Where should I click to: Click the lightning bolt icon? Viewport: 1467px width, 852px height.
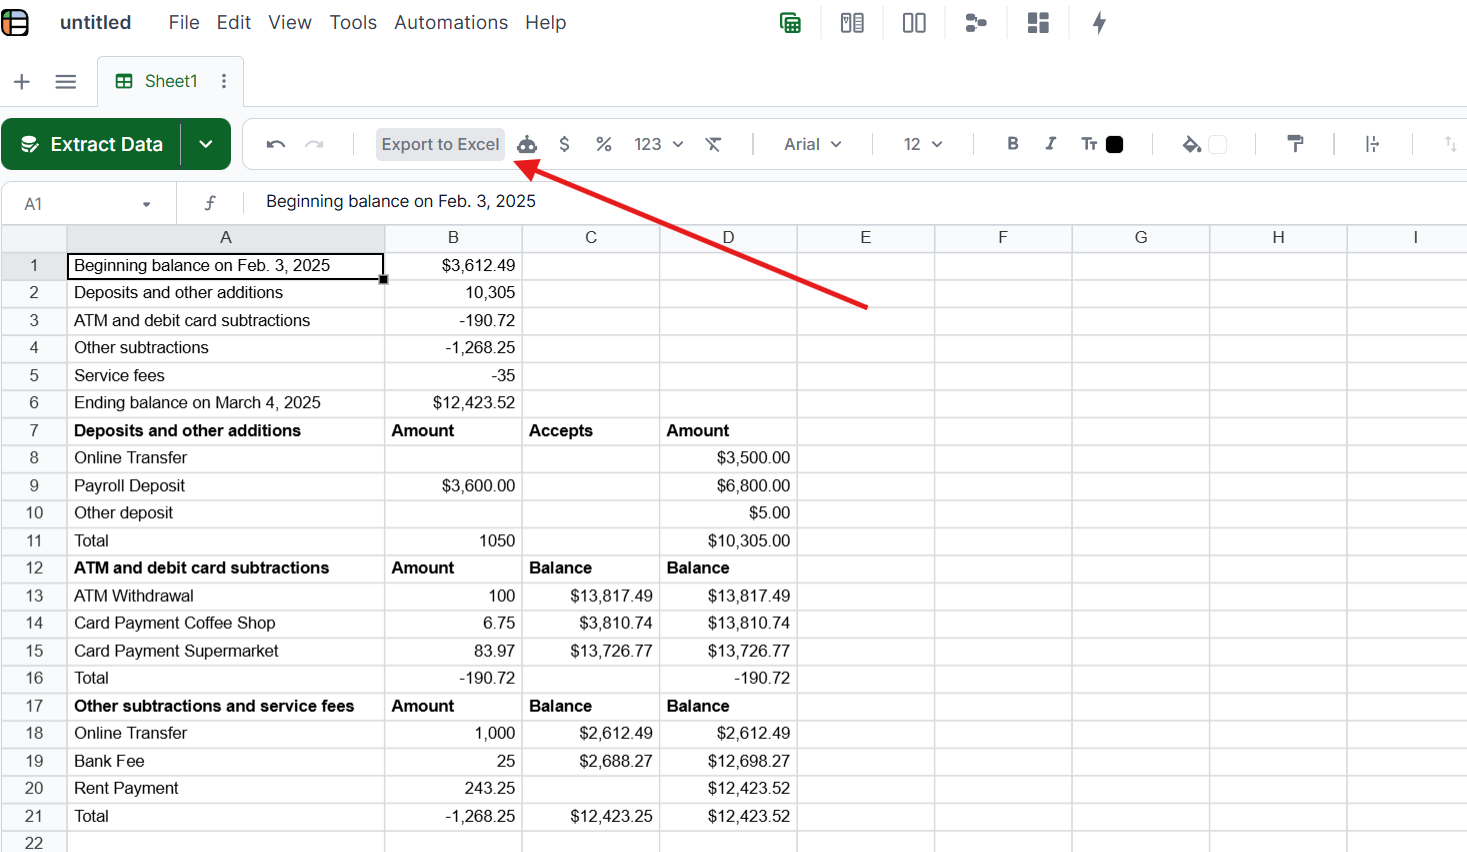(x=1099, y=23)
